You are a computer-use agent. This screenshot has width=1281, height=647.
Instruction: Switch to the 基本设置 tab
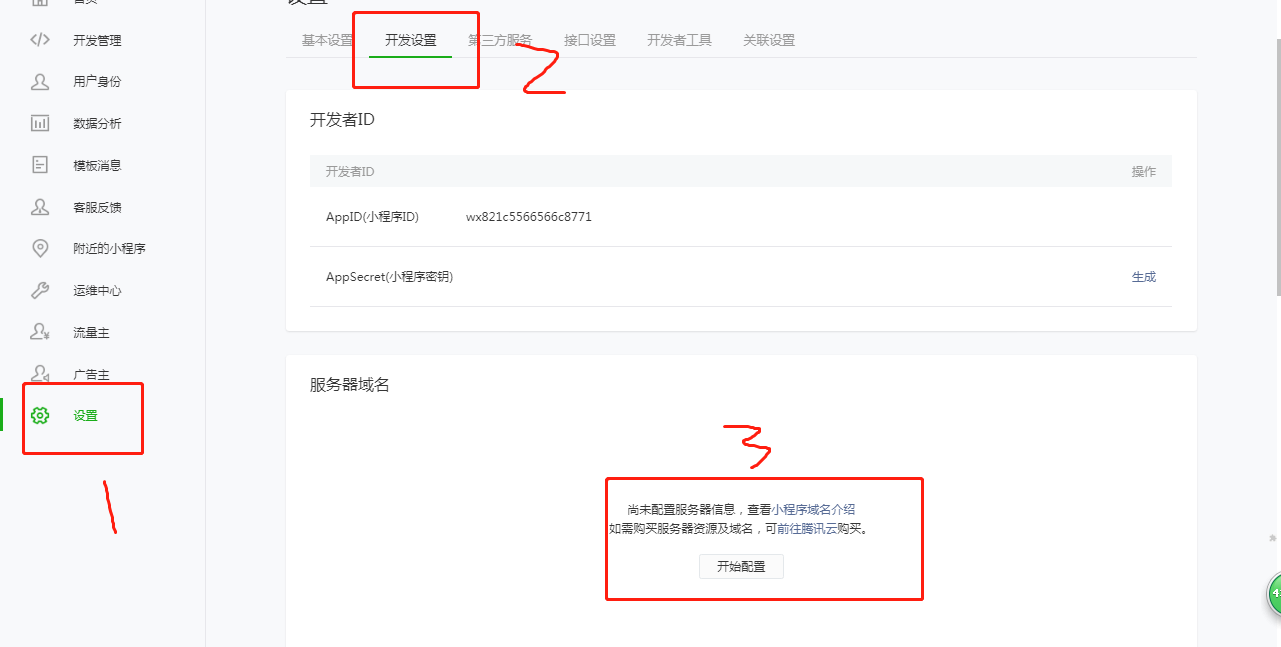point(328,41)
